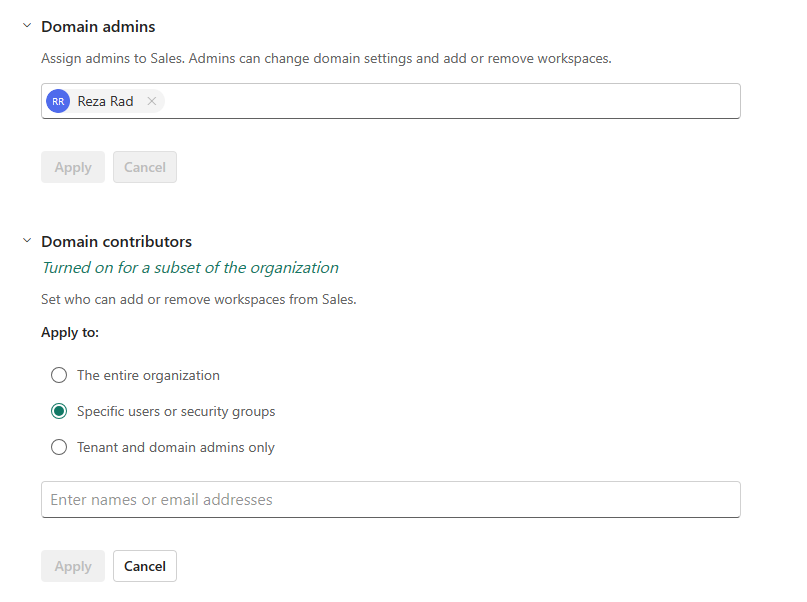Collapse the Domain contributors section chevron
807x602 pixels.
pos(27,241)
